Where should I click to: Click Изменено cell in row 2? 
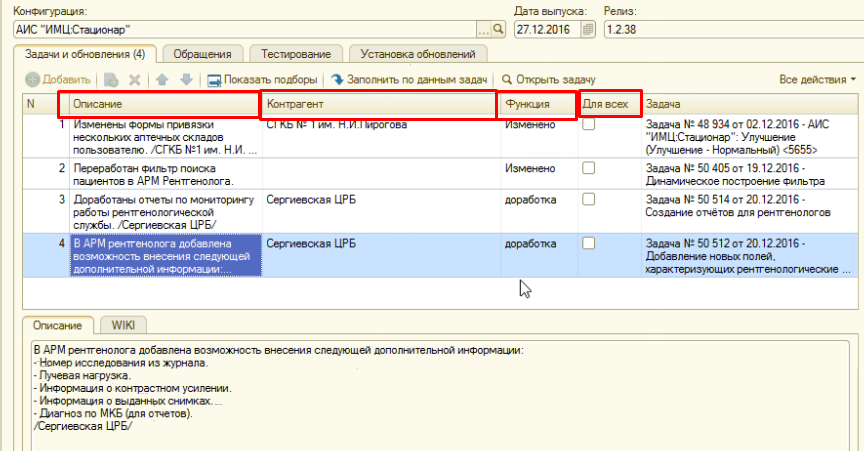pyautogui.click(x=539, y=174)
